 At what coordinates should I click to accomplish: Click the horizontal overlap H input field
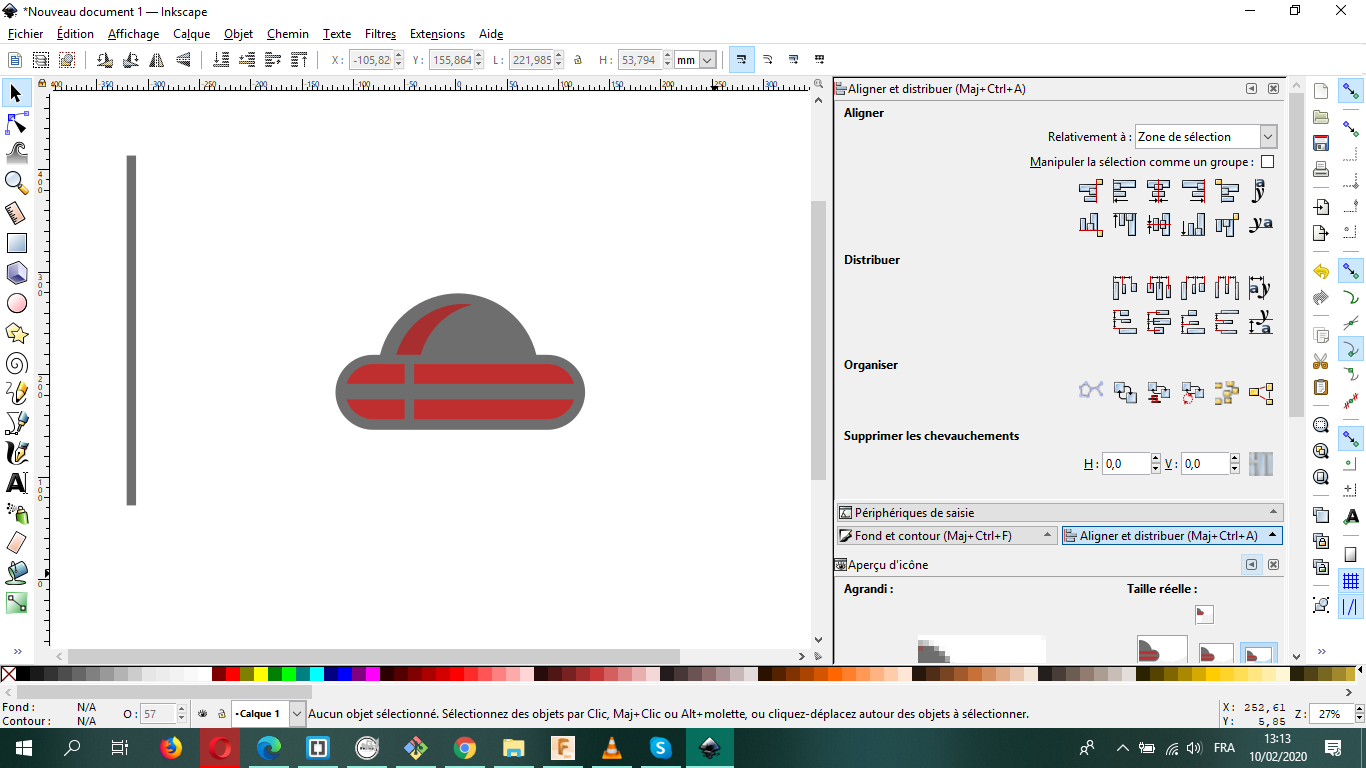tap(1124, 464)
